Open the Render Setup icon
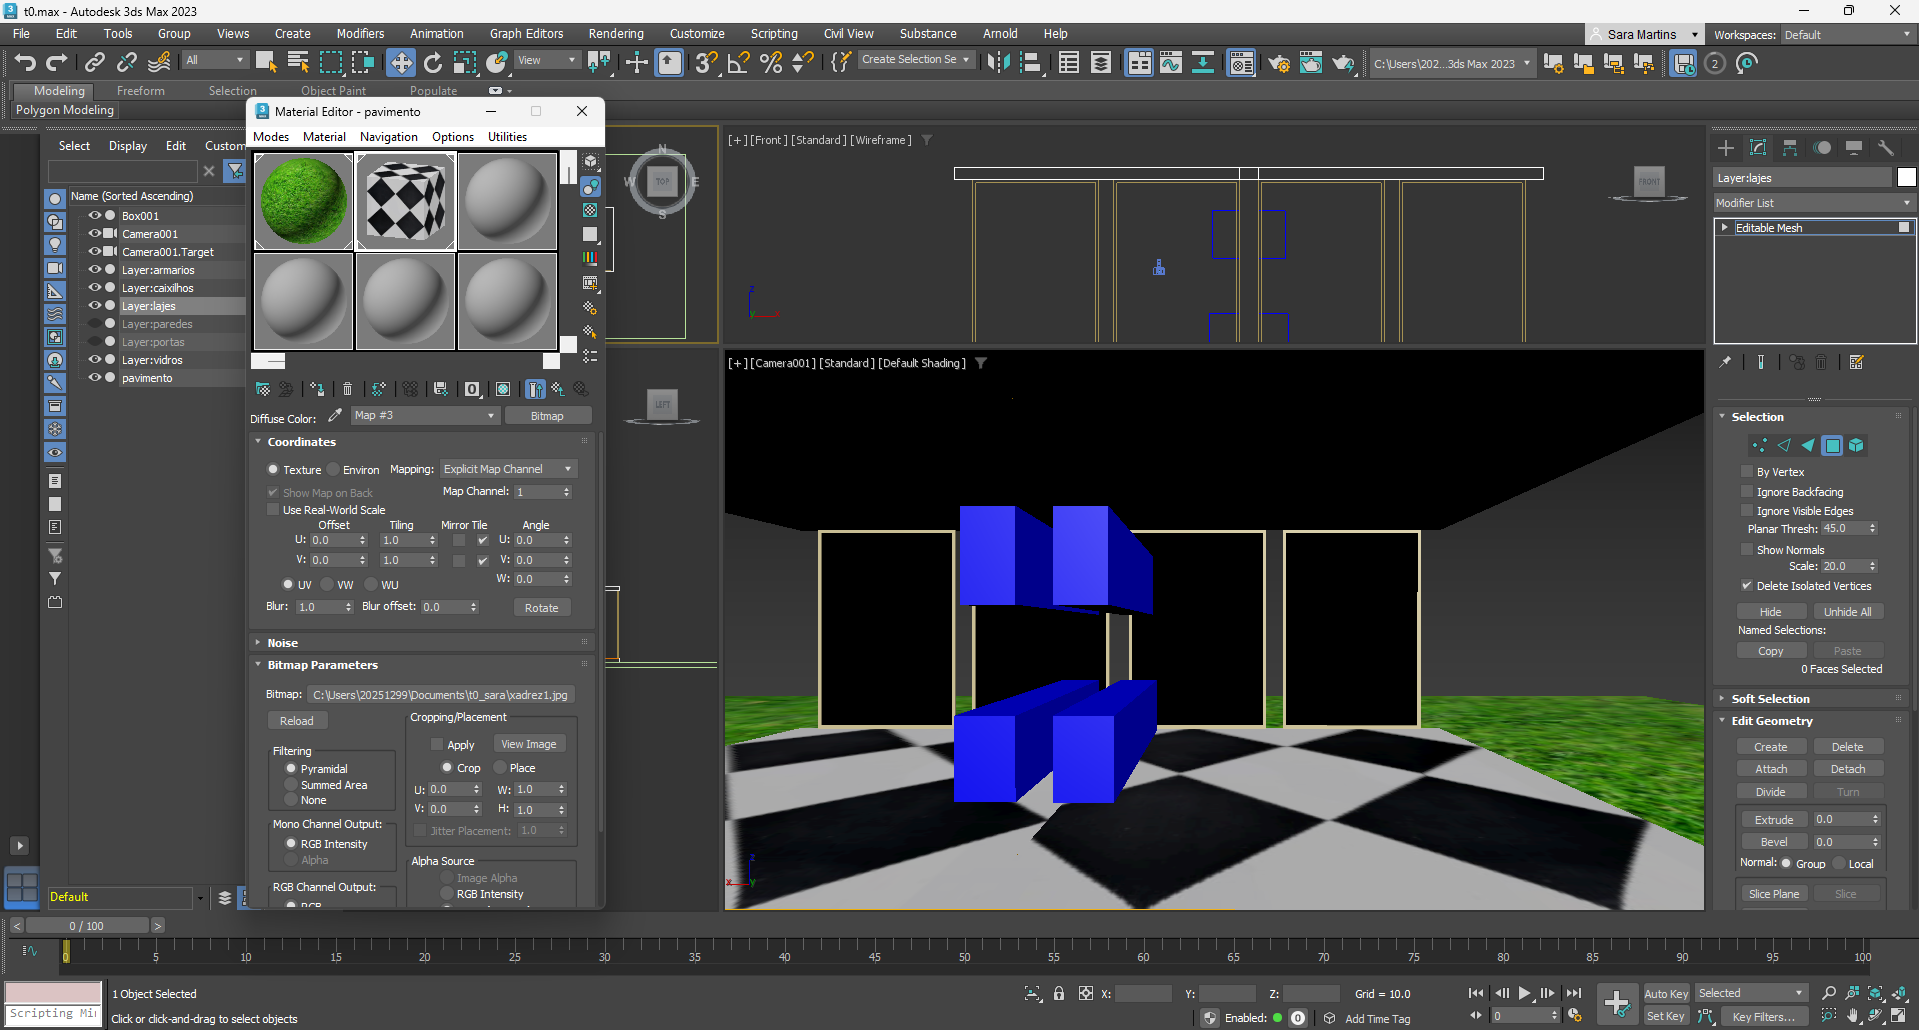The height and width of the screenshot is (1030, 1919). tap(1279, 63)
